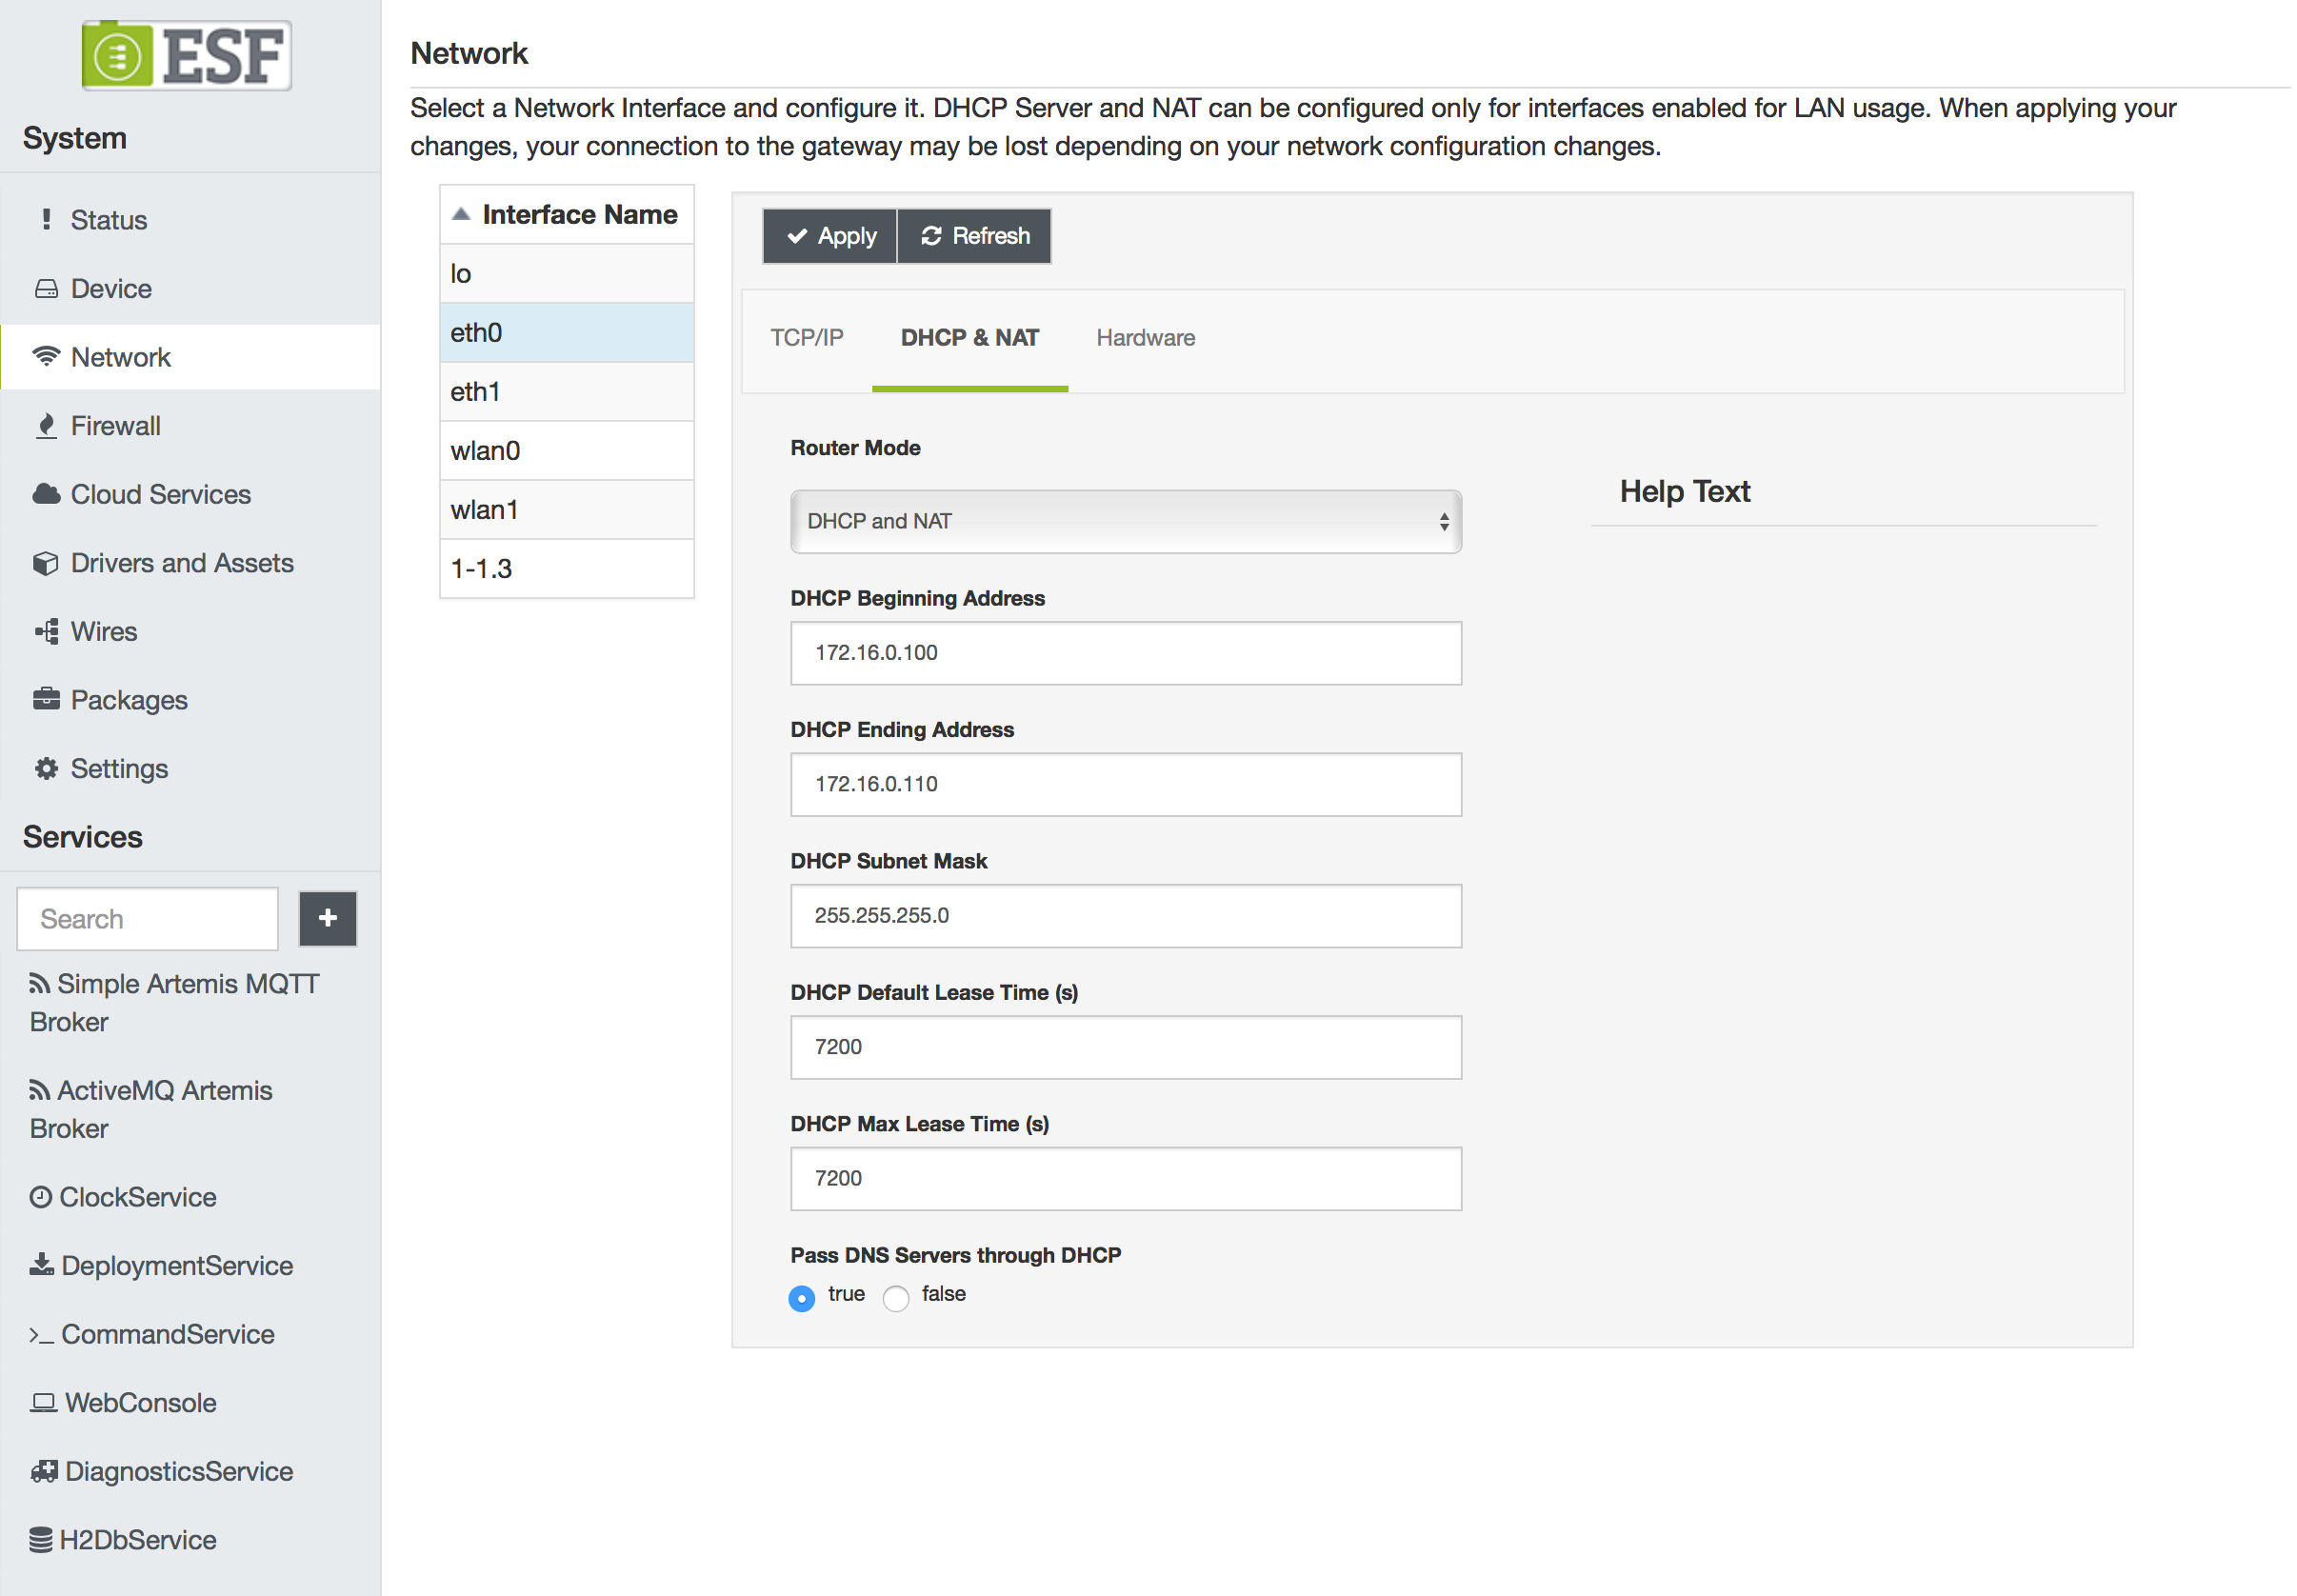
Task: Click the DHCP Beginning Address field
Action: (x=1126, y=653)
